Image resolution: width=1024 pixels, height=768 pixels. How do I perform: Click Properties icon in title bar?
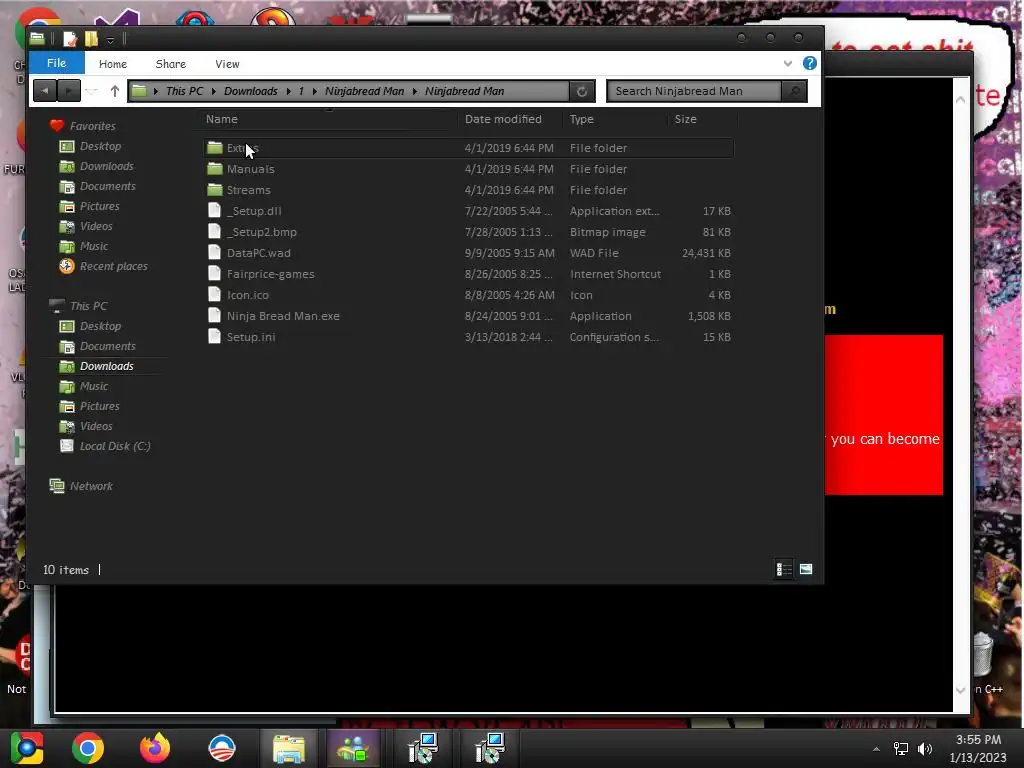[70, 39]
